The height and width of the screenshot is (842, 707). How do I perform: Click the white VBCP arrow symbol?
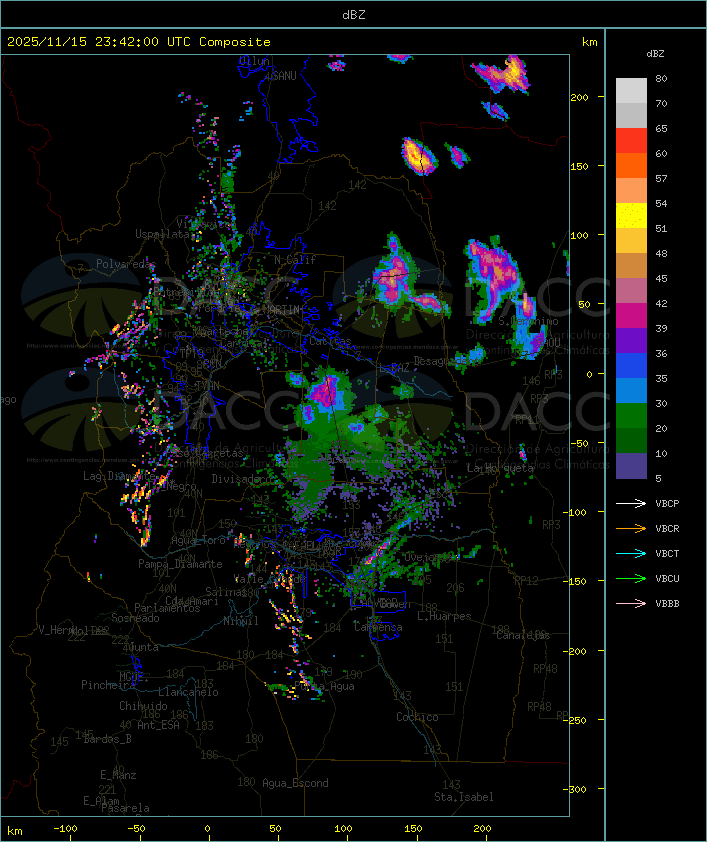pyautogui.click(x=631, y=503)
